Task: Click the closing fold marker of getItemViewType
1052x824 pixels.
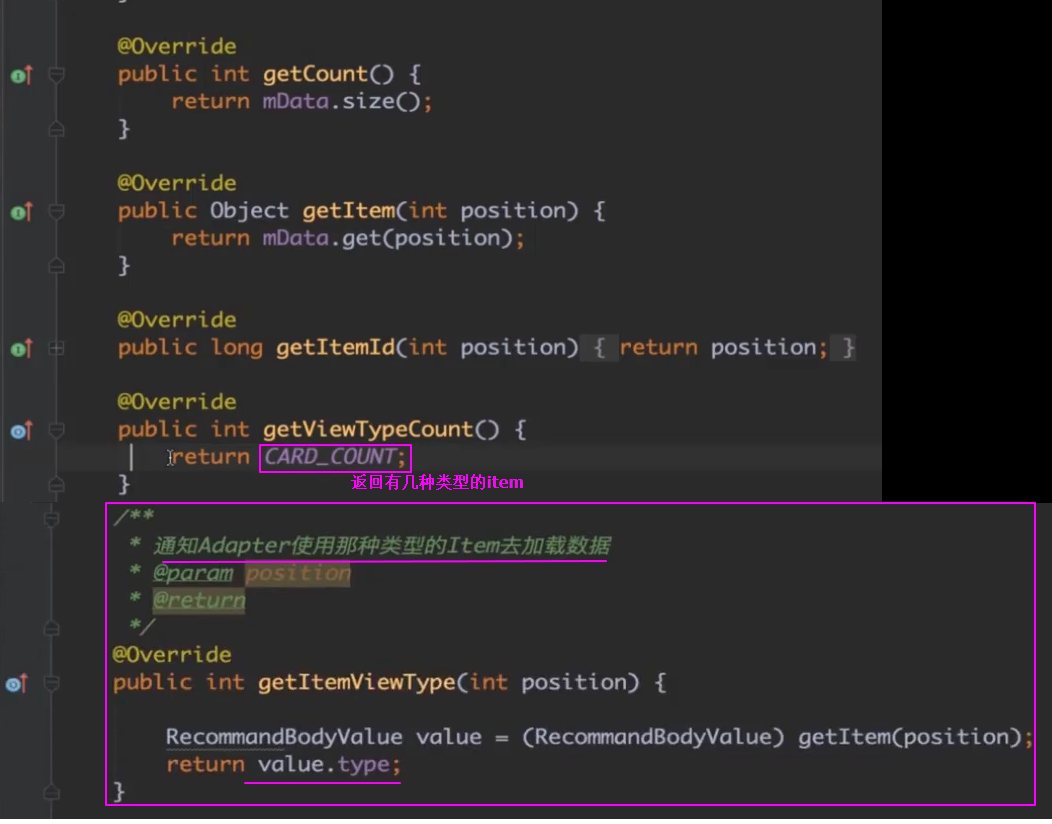Action: tap(52, 792)
